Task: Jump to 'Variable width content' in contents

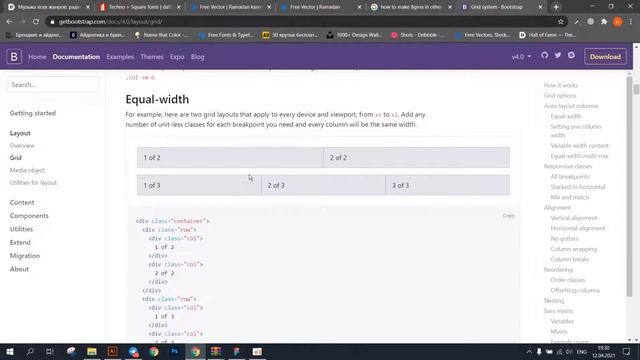Action: click(x=579, y=146)
